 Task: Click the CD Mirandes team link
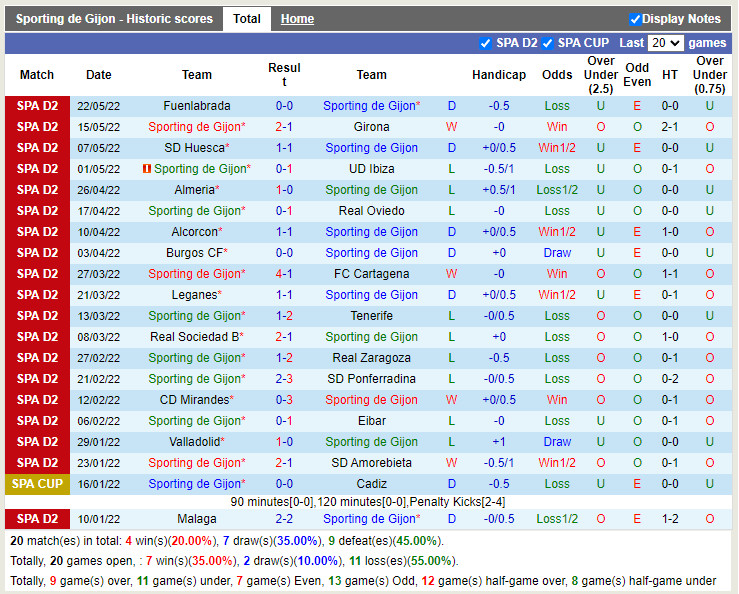[195, 400]
